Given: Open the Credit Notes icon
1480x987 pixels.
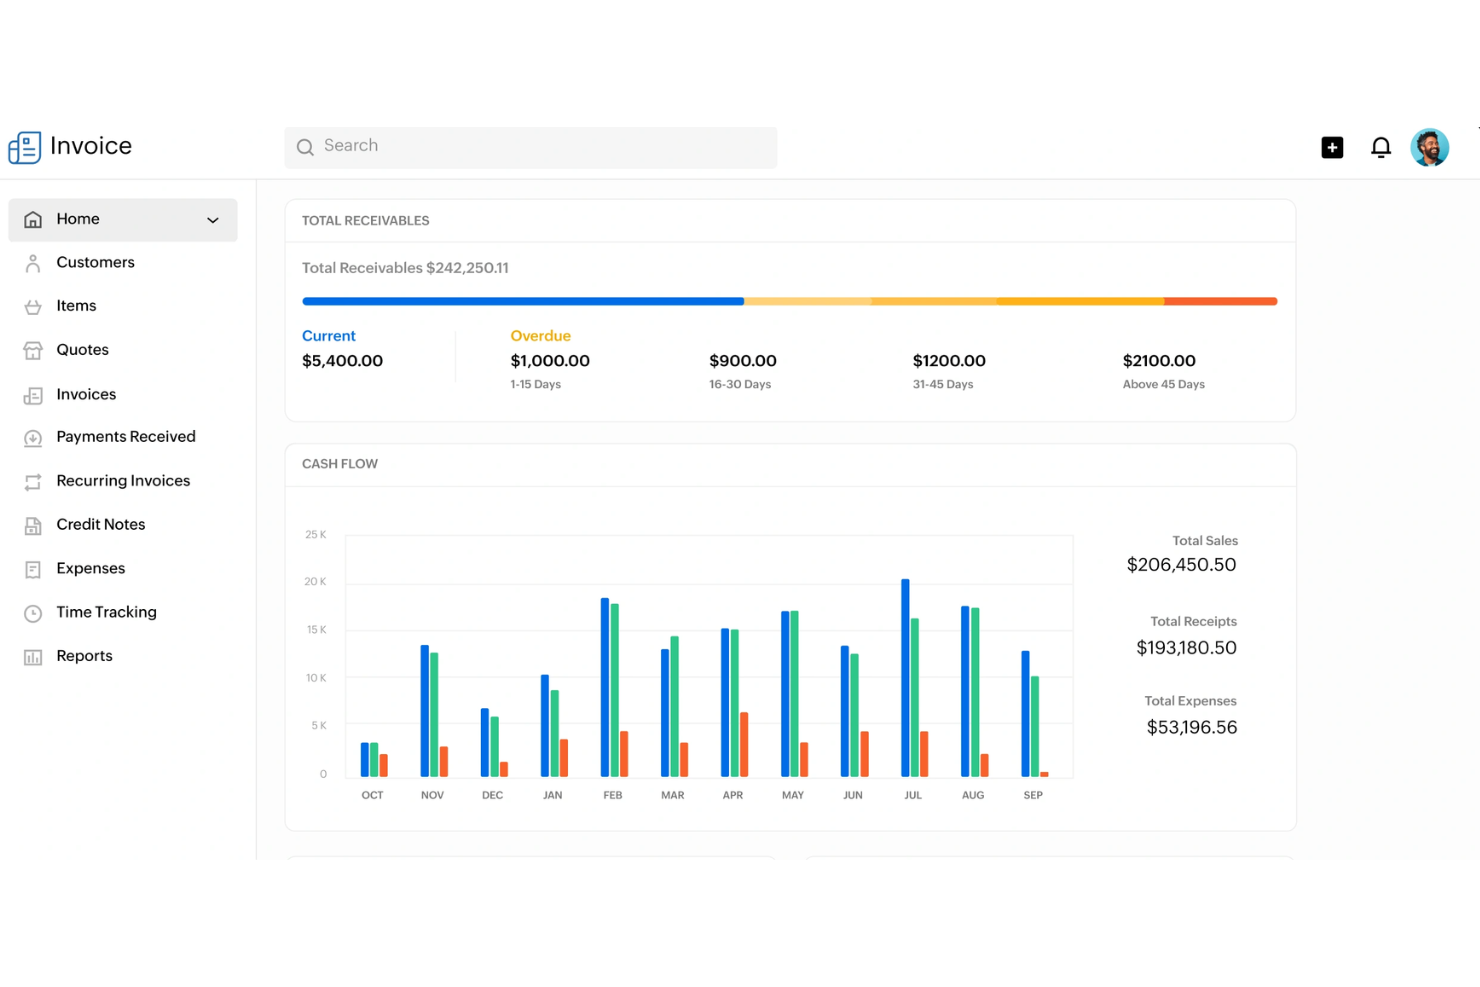Looking at the screenshot, I should [x=33, y=524].
